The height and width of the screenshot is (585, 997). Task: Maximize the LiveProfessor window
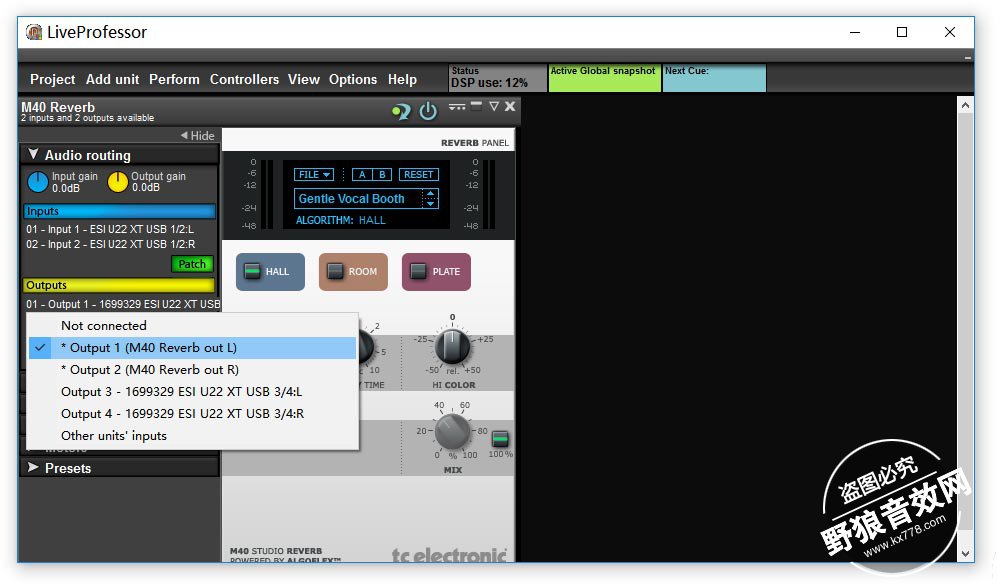(902, 32)
